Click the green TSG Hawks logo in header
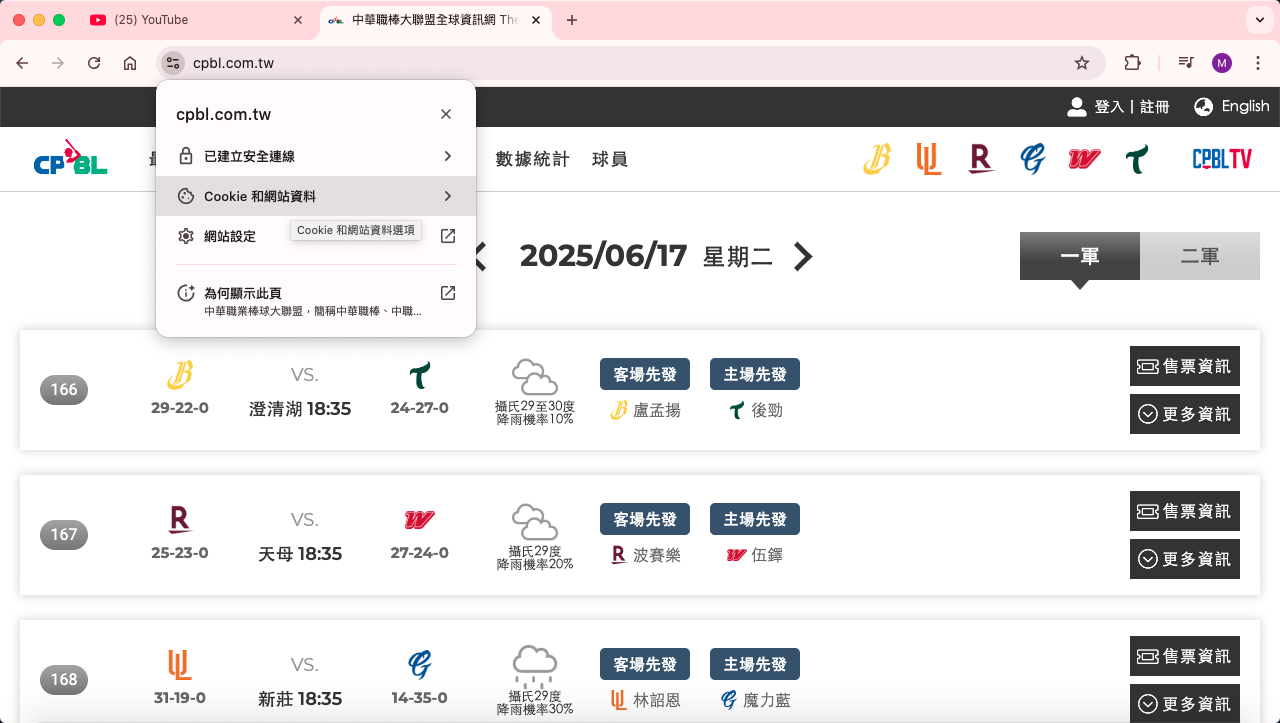Viewport: 1280px width, 723px height. click(1136, 159)
